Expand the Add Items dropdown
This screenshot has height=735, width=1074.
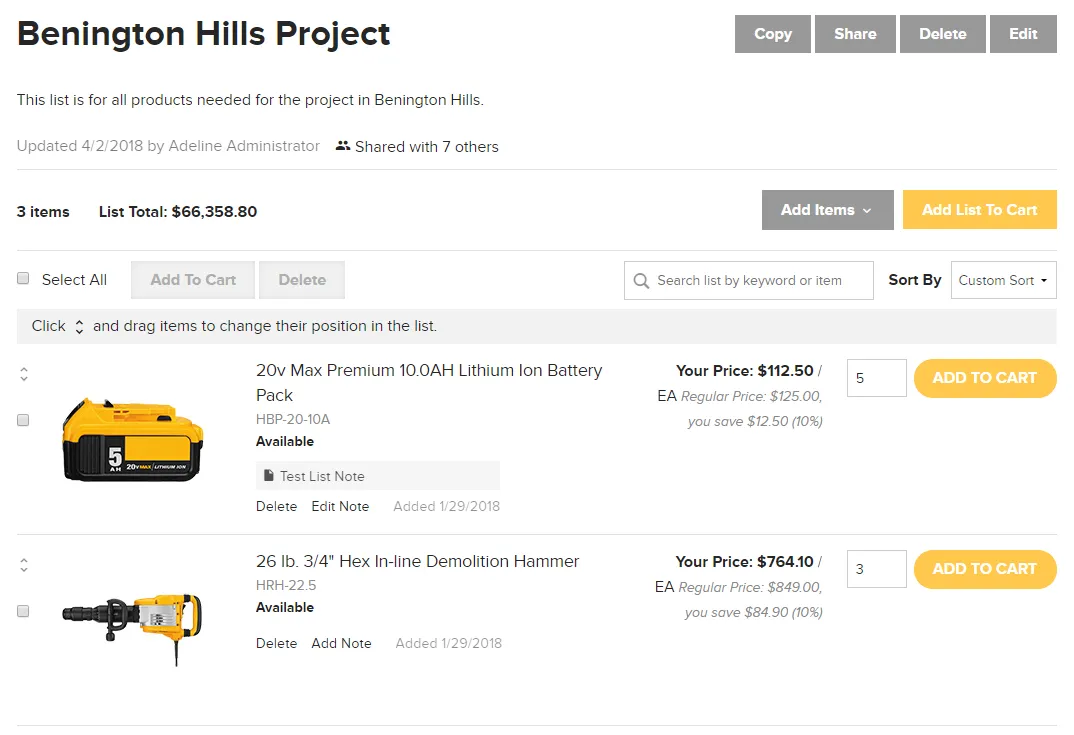coord(827,210)
